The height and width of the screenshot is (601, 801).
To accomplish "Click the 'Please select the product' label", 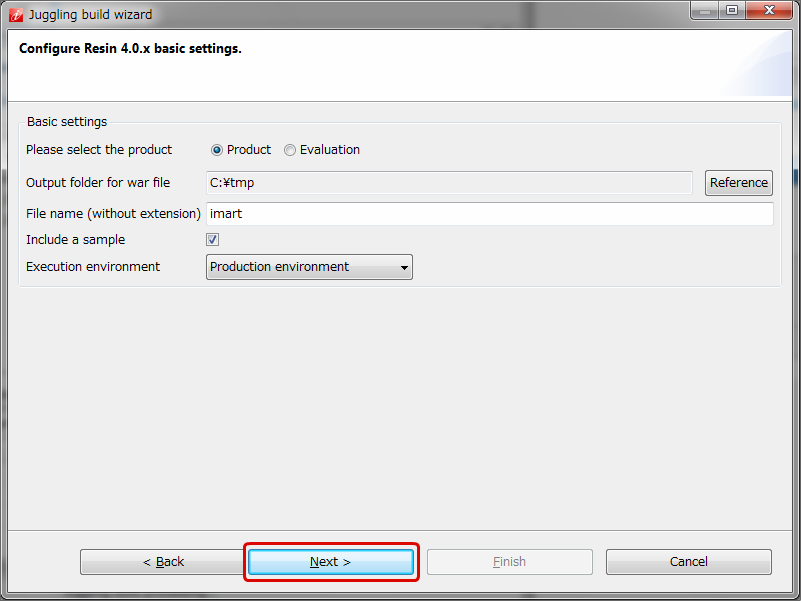I will tap(99, 150).
